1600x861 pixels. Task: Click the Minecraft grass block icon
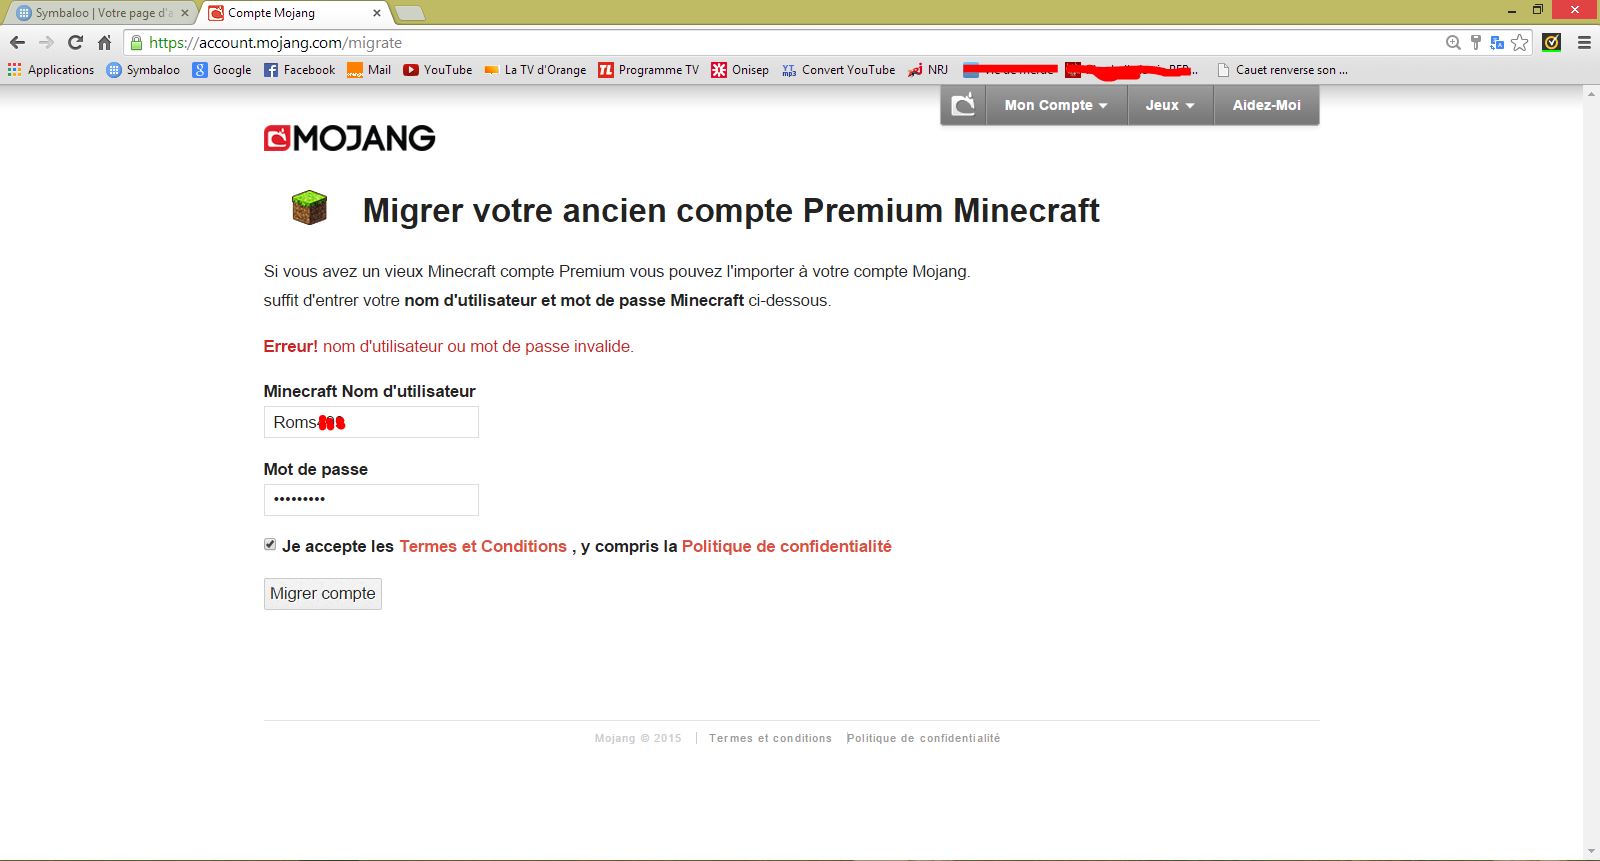309,207
